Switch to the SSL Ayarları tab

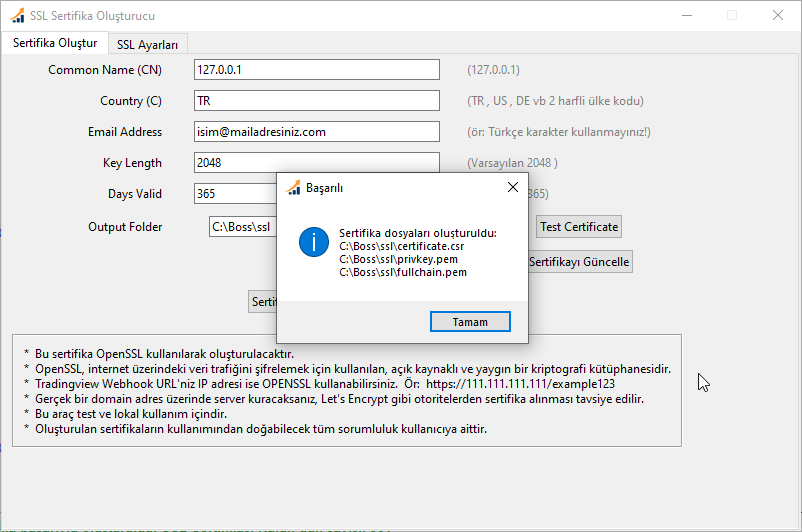[x=147, y=44]
